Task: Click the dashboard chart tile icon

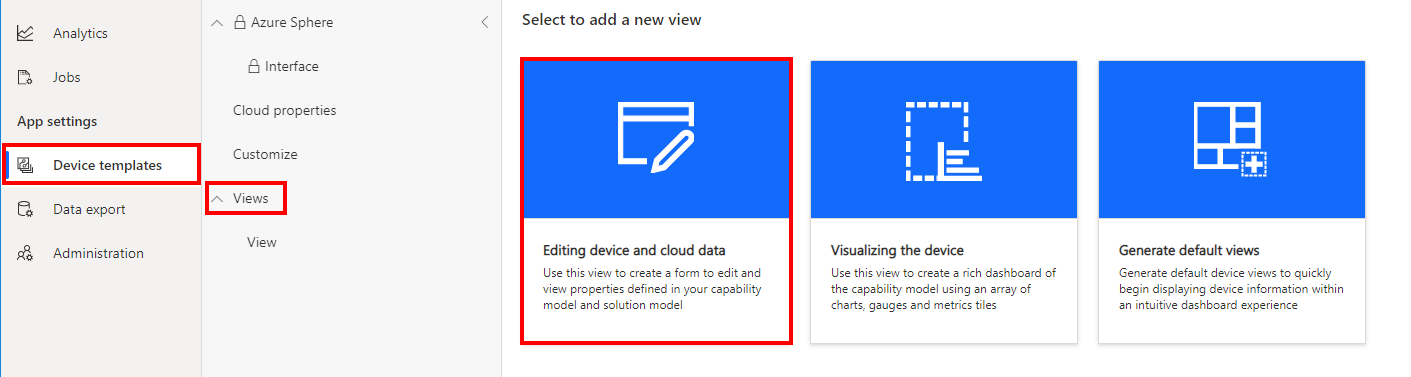Action: pyautogui.click(x=944, y=139)
